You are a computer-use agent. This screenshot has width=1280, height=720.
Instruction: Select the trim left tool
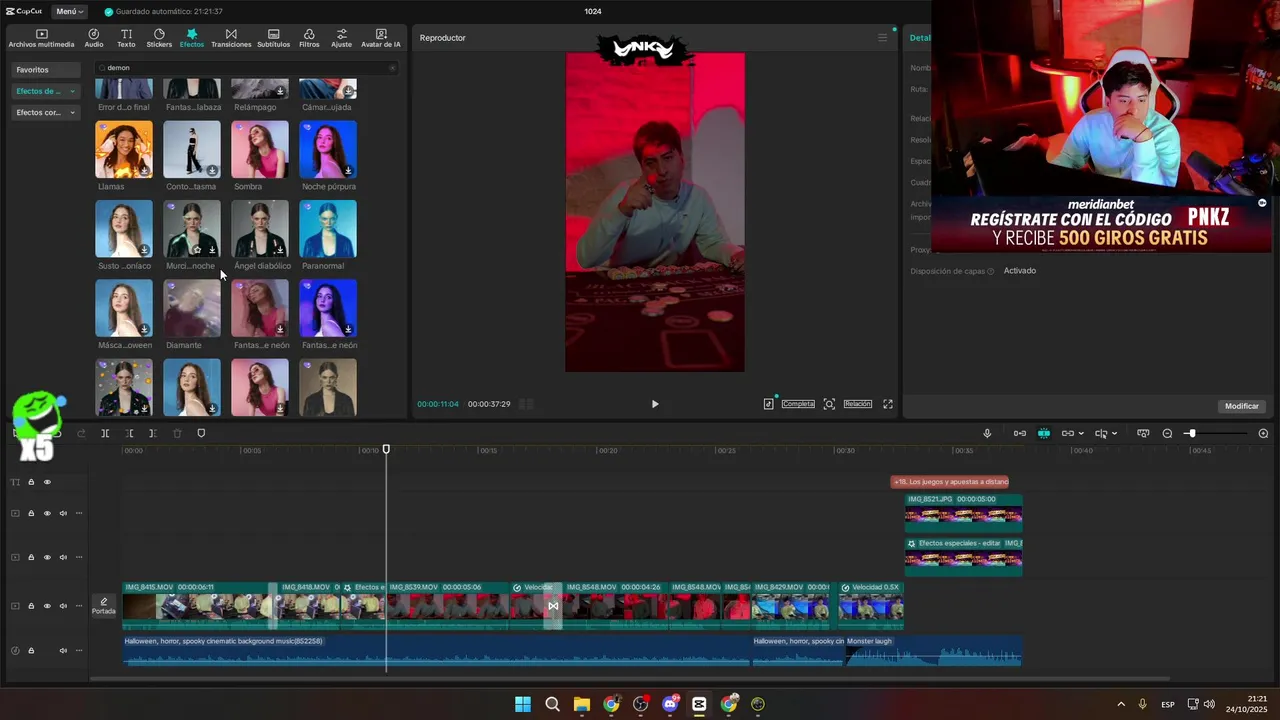pyautogui.click(x=129, y=433)
